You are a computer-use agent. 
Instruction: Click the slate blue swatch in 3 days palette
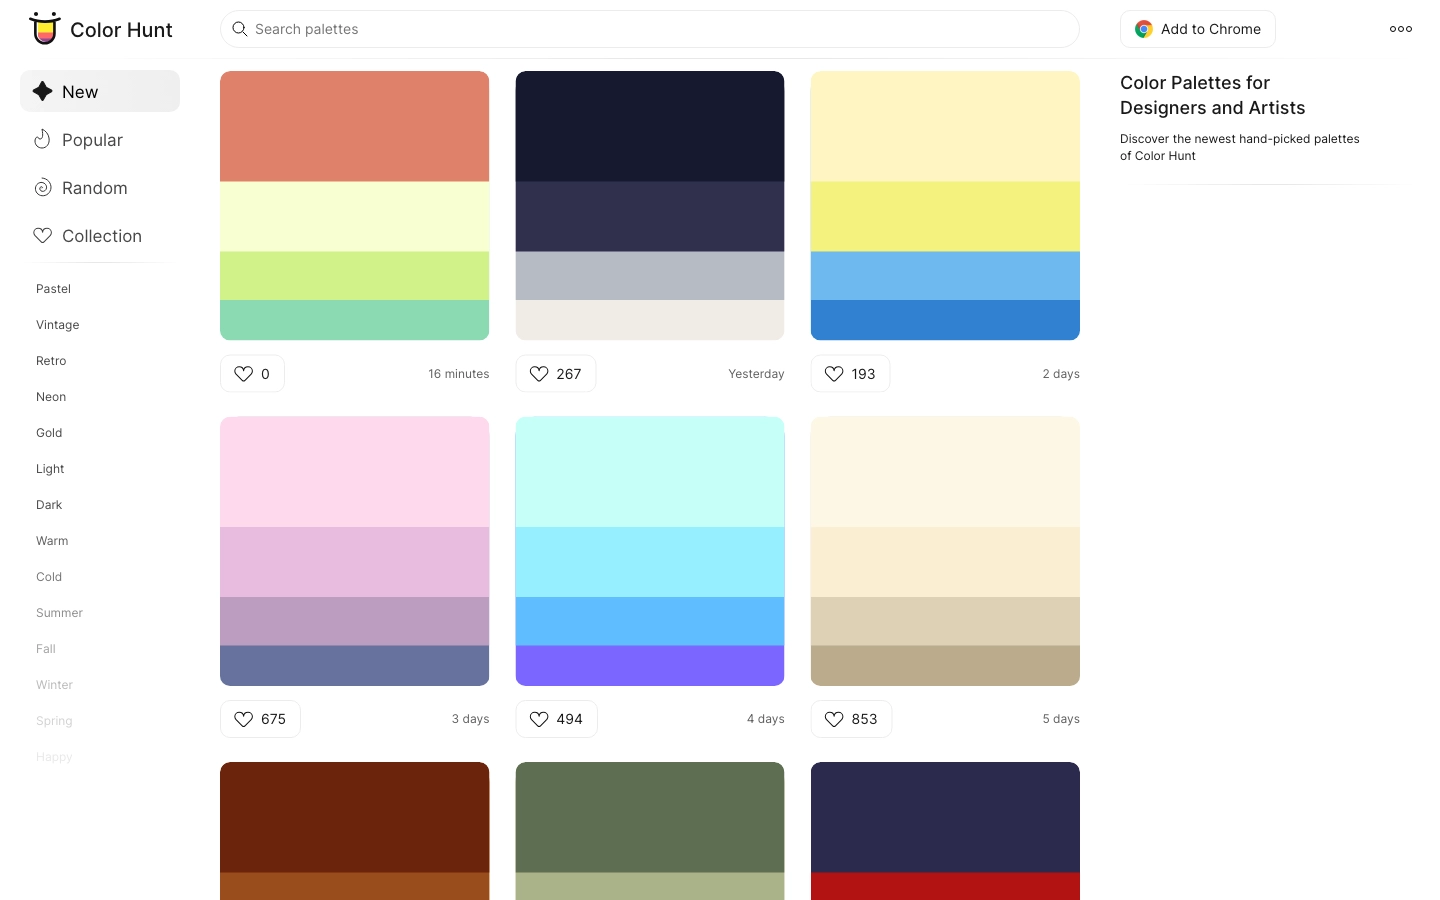pos(355,665)
